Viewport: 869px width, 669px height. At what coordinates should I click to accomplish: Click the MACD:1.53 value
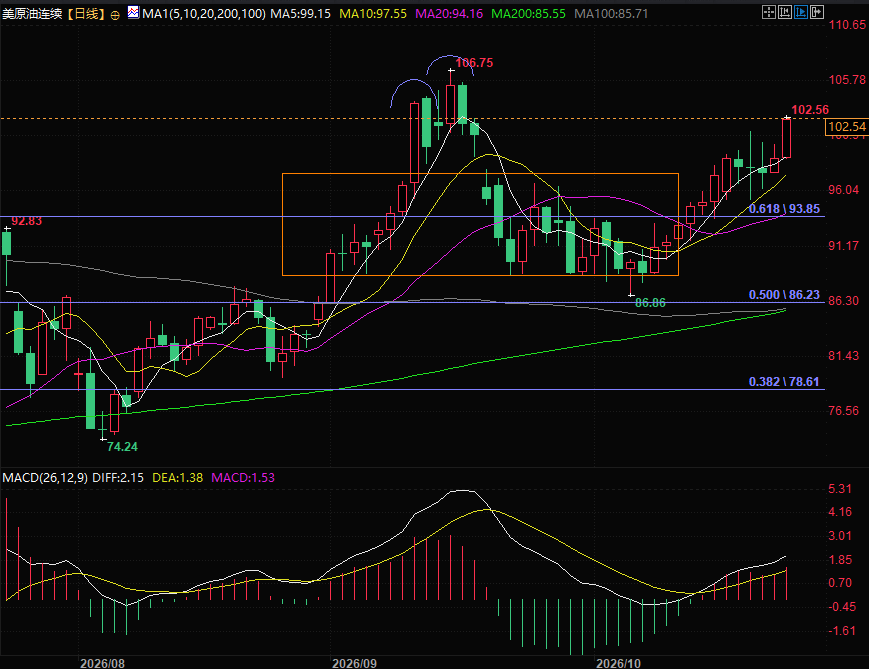pyautogui.click(x=243, y=478)
